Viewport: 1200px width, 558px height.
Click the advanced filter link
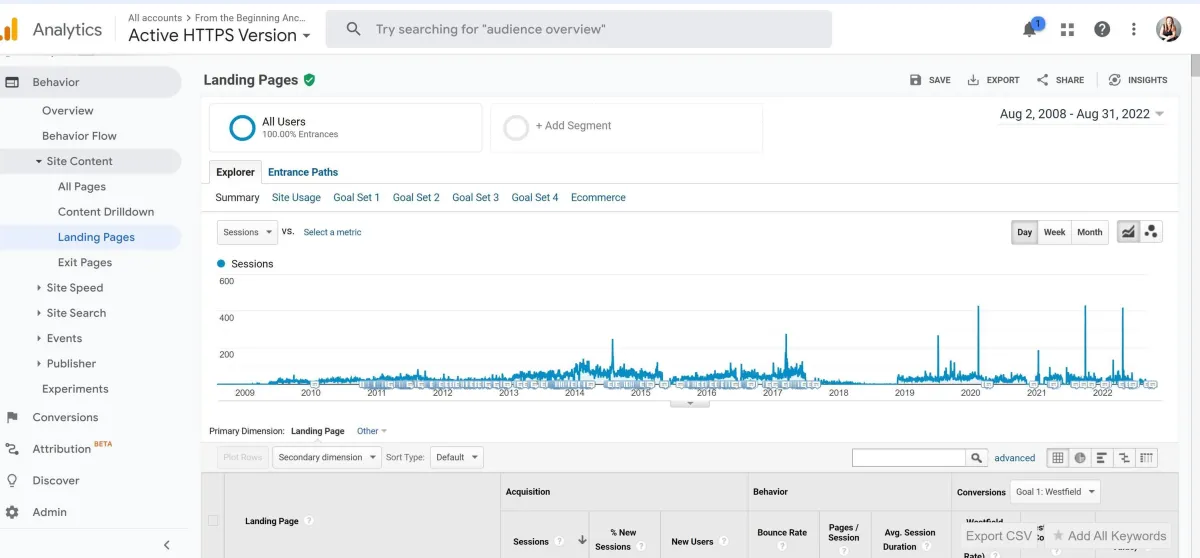(x=1014, y=458)
